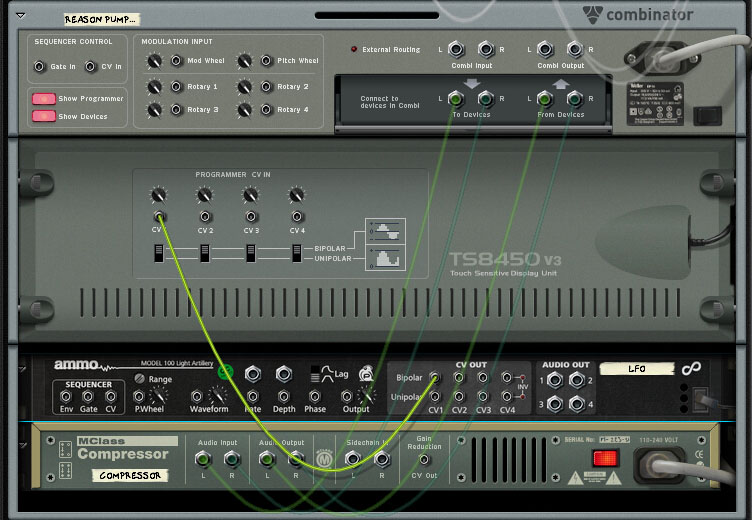Adjust the Ammo Waveform CV trim knob
The width and height of the screenshot is (752, 520).
[x=218, y=396]
